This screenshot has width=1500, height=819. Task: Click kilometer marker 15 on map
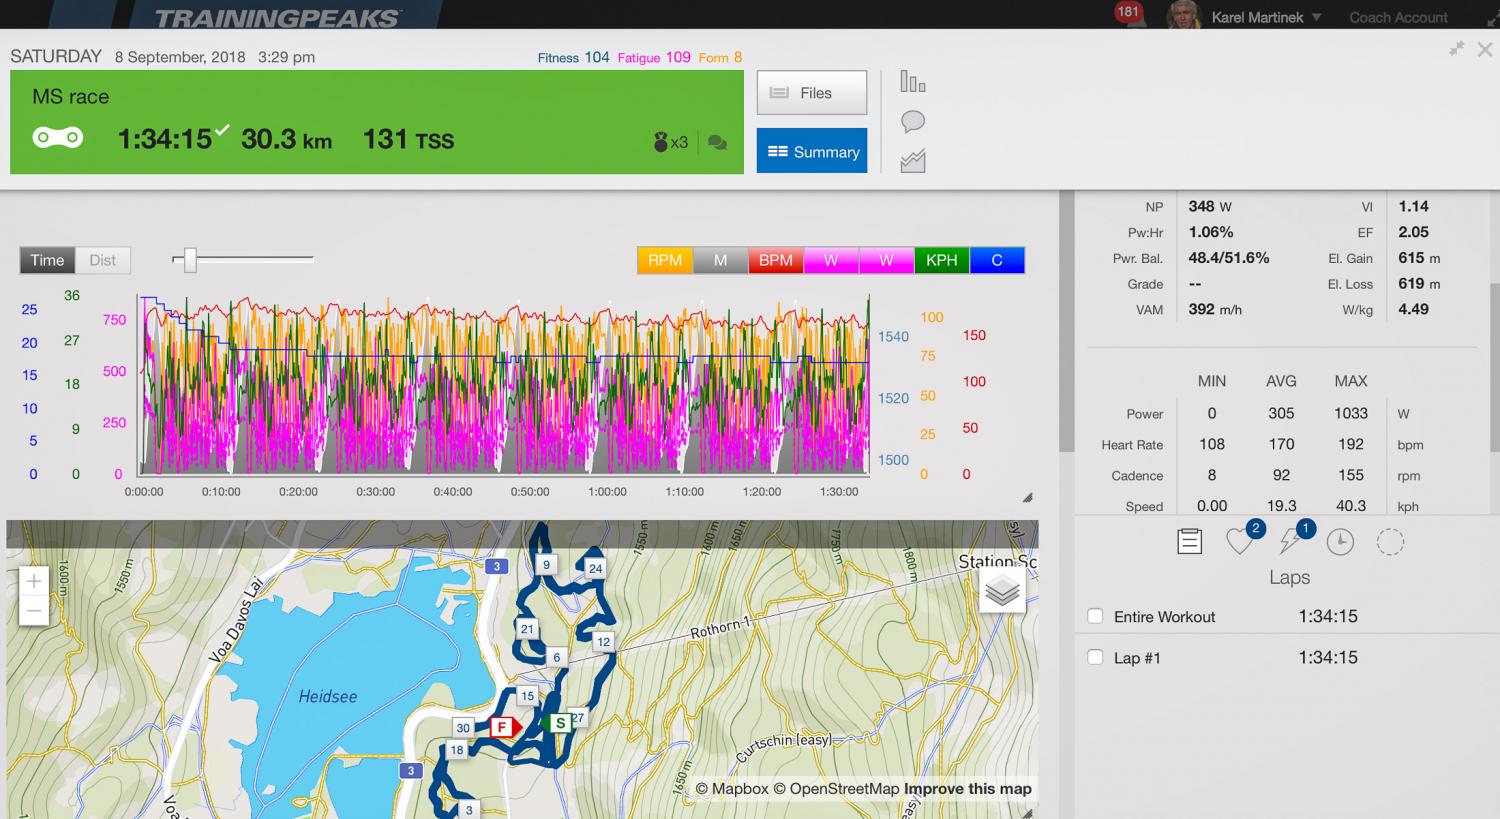527,696
